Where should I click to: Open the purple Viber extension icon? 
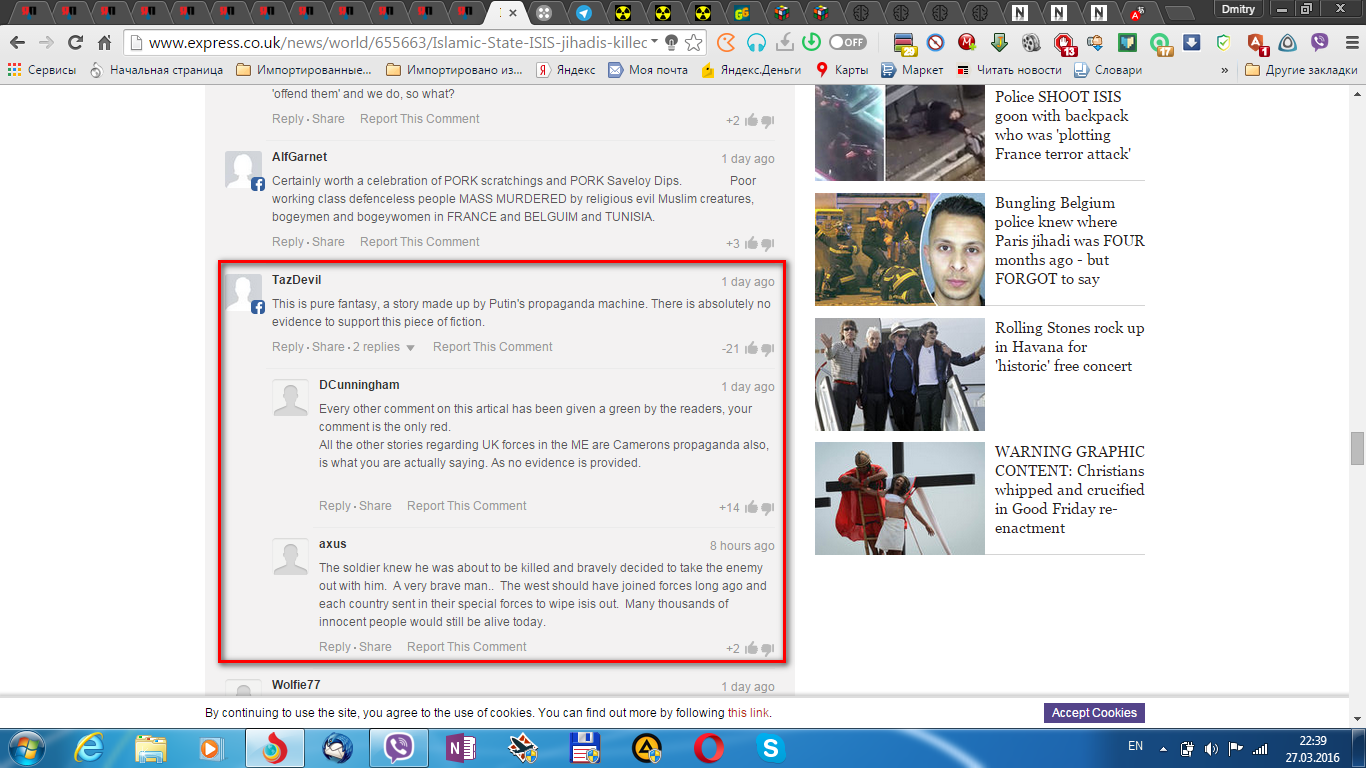point(1319,43)
